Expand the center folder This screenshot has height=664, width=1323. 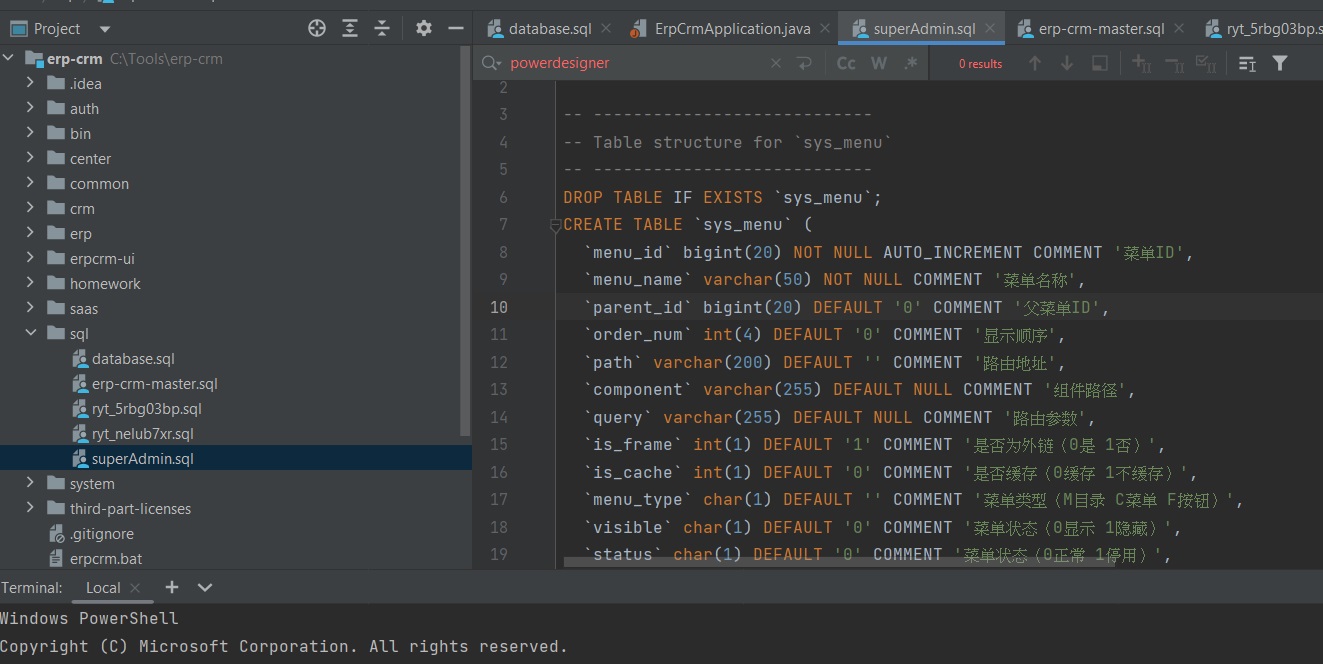[31, 159]
